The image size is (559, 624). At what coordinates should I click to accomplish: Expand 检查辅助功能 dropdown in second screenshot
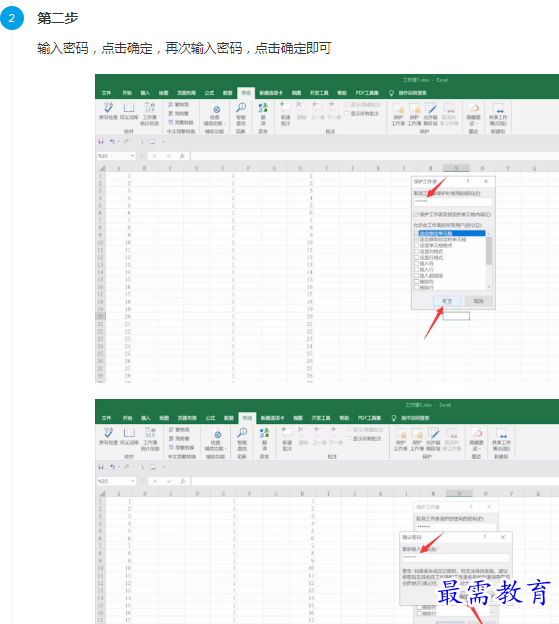pos(226,448)
